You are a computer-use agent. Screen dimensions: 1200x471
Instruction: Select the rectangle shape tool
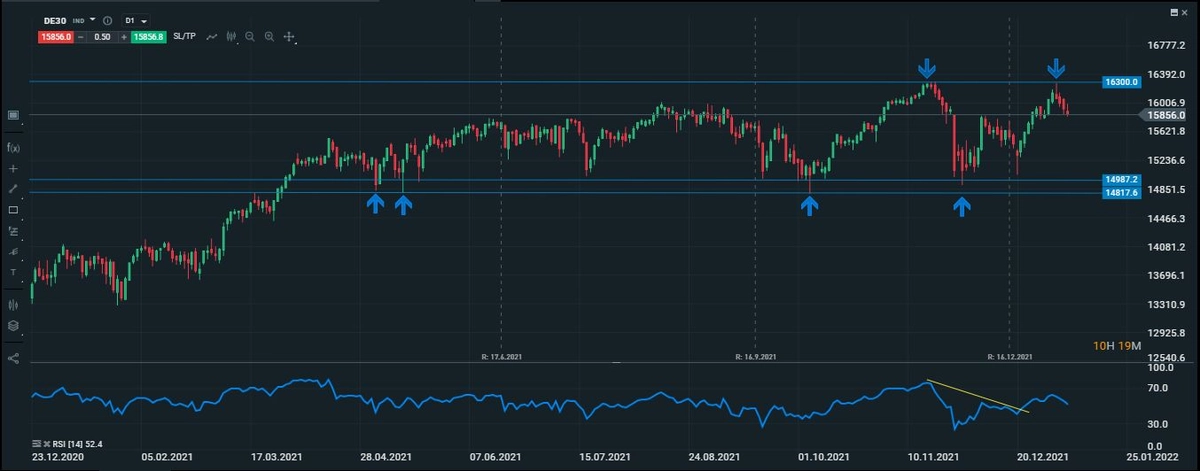13,210
